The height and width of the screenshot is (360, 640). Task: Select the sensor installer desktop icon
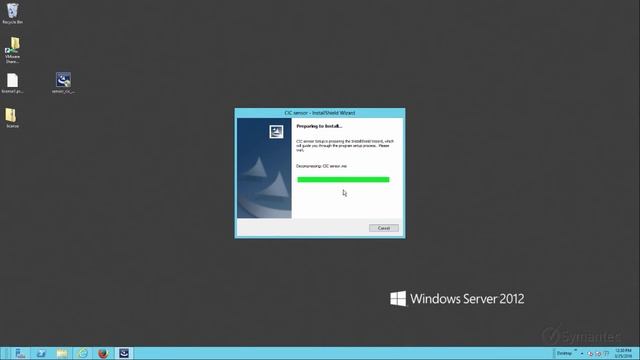click(63, 83)
